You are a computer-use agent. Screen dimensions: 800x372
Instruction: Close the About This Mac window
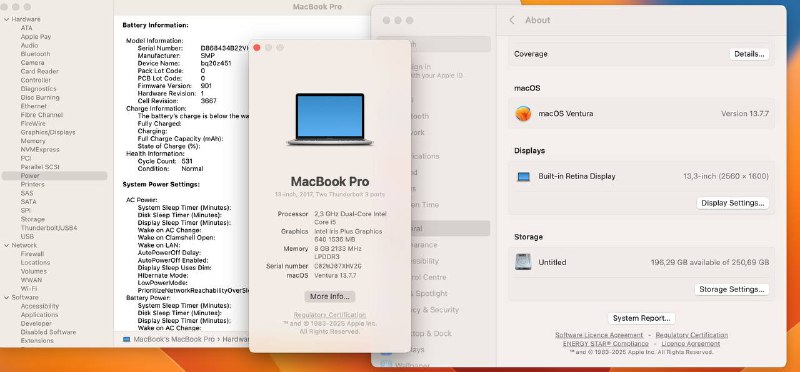(x=257, y=47)
